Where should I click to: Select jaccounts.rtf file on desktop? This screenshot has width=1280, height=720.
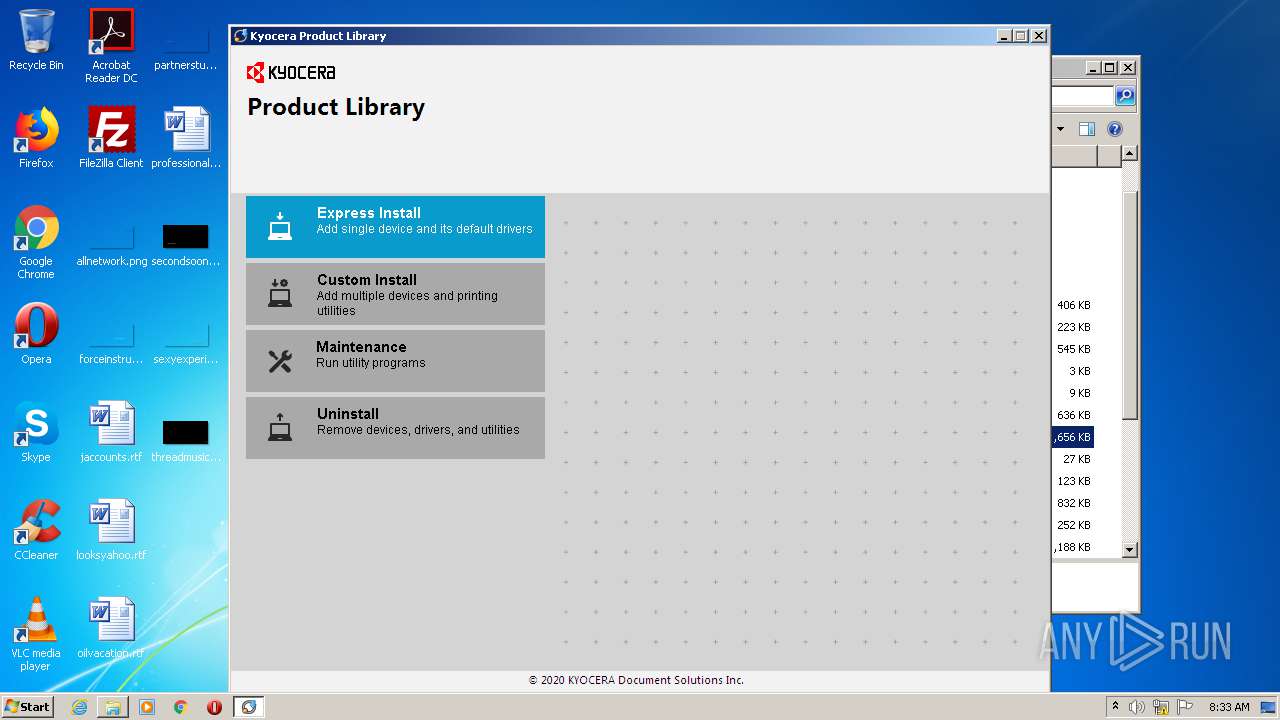click(x=111, y=432)
